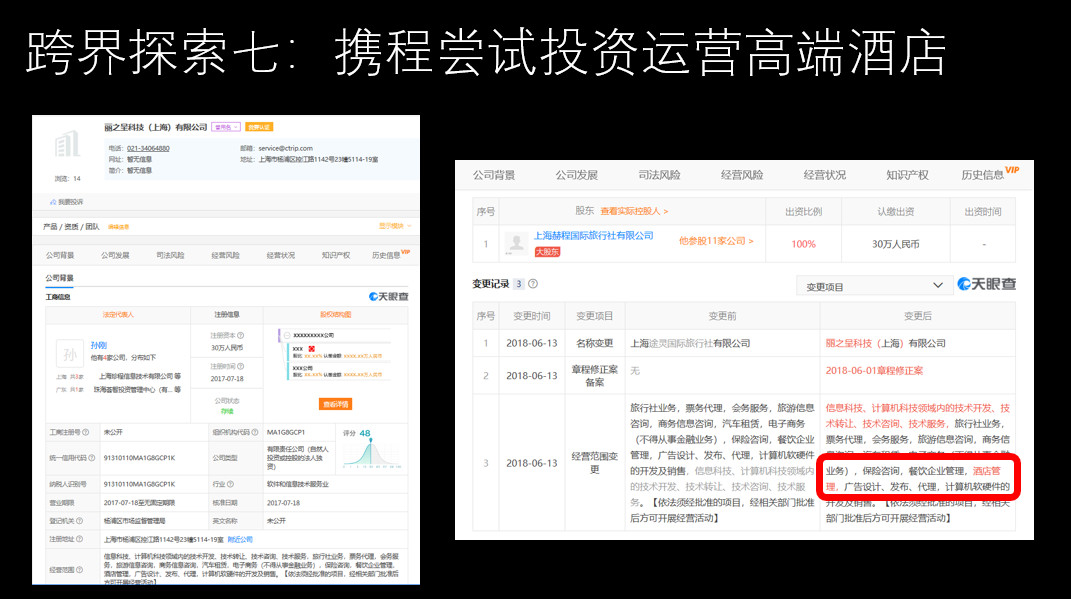Open 历史信息 VIP tab in left screenshot
This screenshot has height=599, width=1071.
point(391,255)
